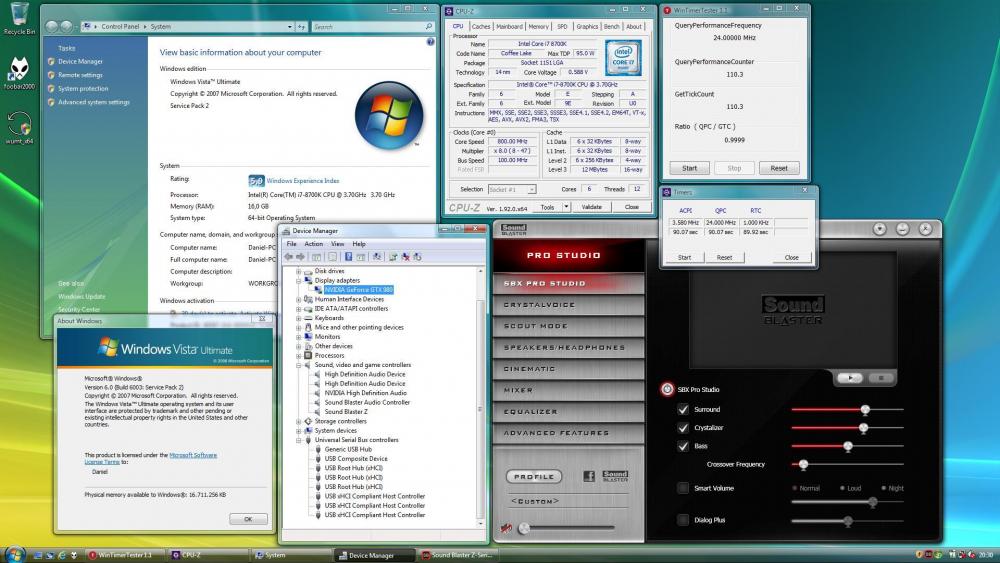1000x563 pixels.
Task: Click the Sound Blaster logo beside Facebook icon
Action: [615, 476]
